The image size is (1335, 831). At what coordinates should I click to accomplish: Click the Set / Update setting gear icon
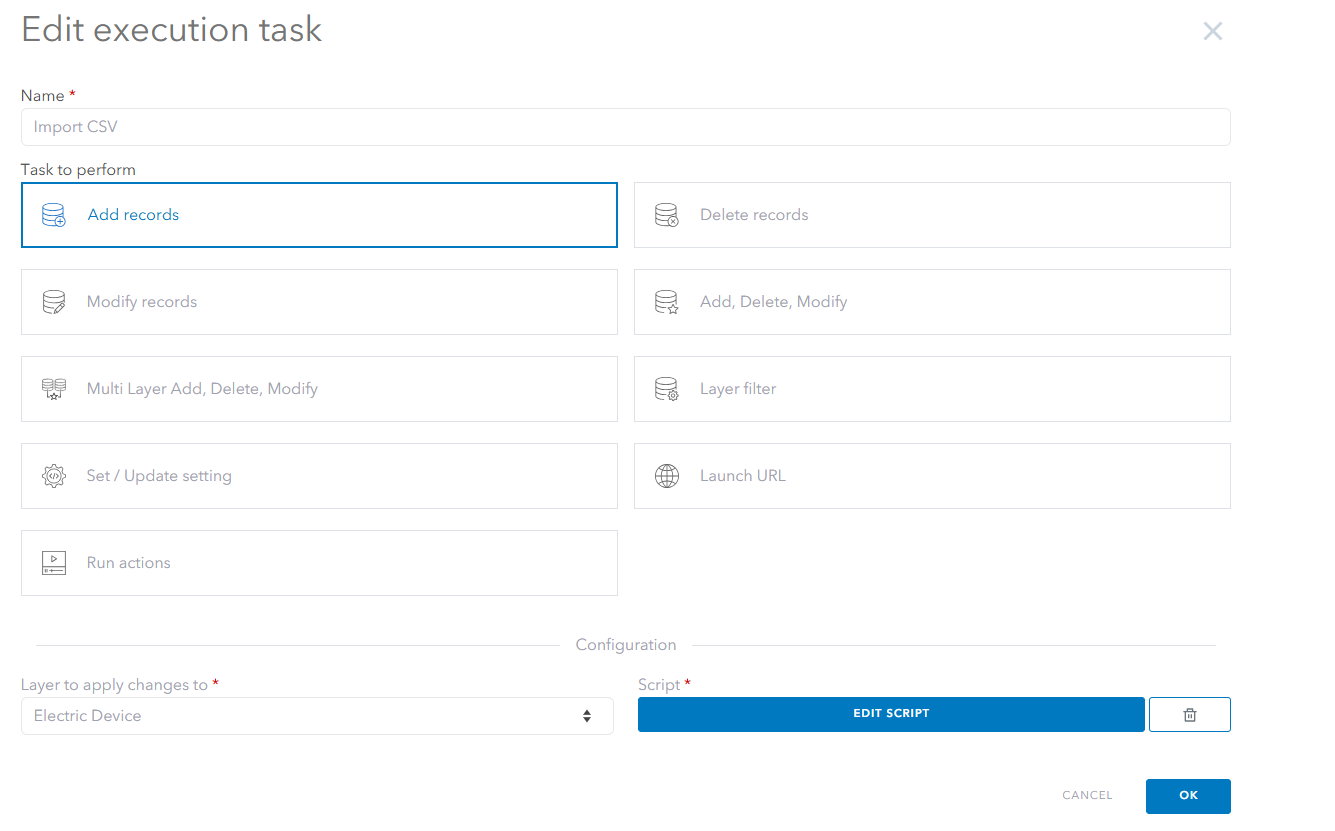(54, 476)
